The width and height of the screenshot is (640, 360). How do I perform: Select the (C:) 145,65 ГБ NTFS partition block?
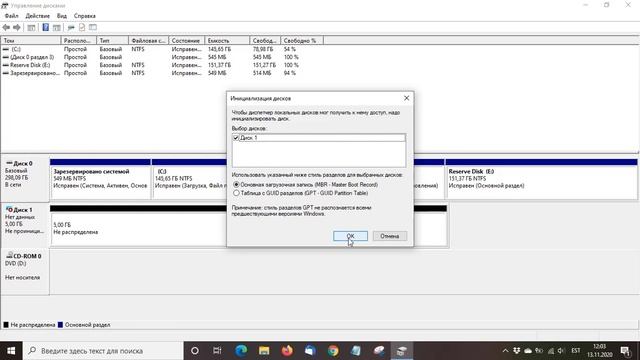(x=189, y=179)
